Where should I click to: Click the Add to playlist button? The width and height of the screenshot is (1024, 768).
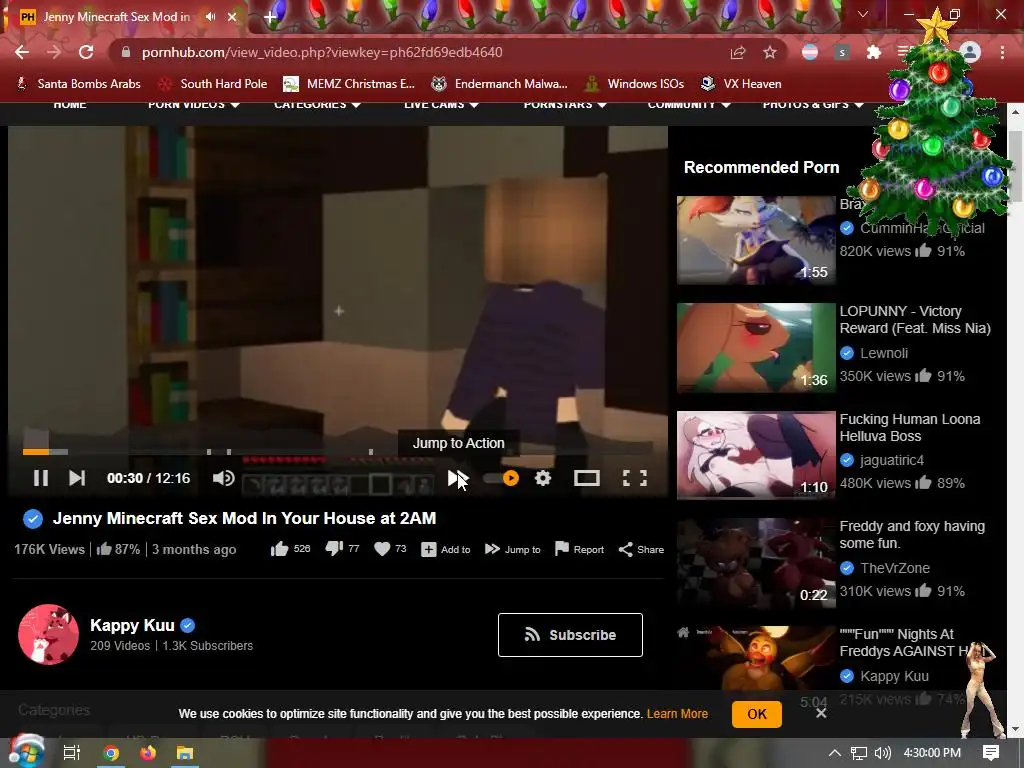446,549
